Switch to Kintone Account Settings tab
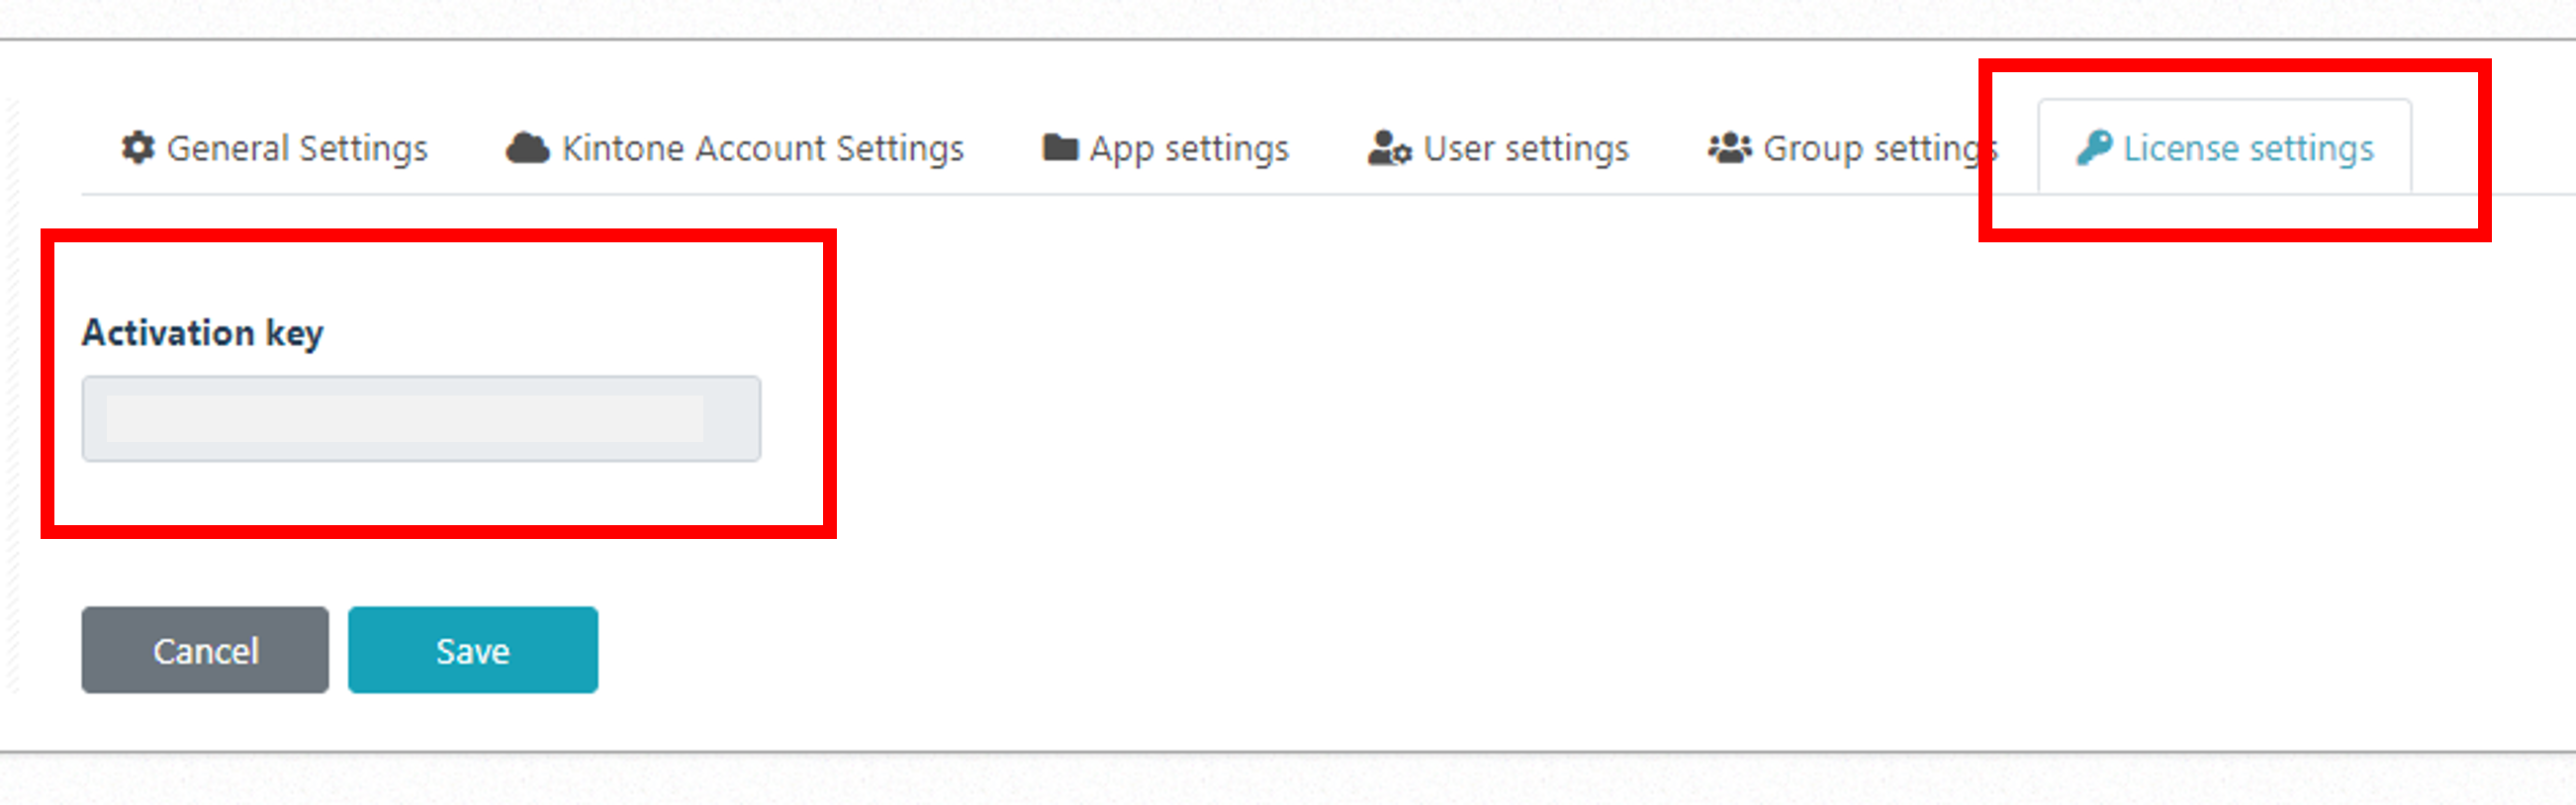This screenshot has height=805, width=2576. (x=734, y=148)
